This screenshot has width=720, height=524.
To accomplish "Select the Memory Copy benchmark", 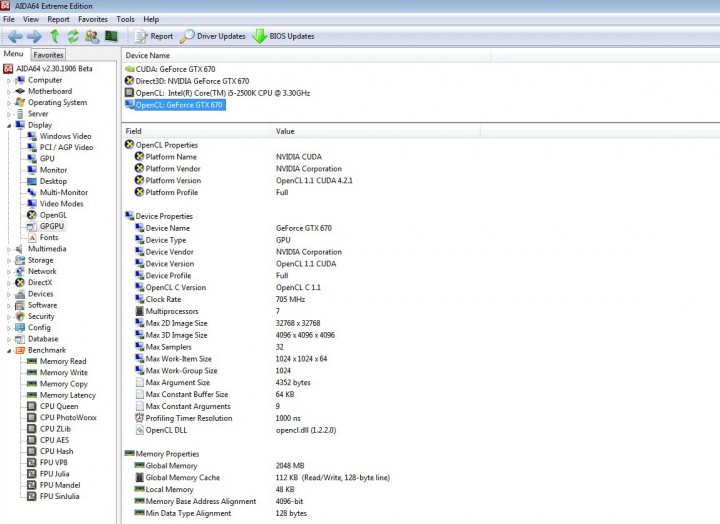I will [63, 384].
